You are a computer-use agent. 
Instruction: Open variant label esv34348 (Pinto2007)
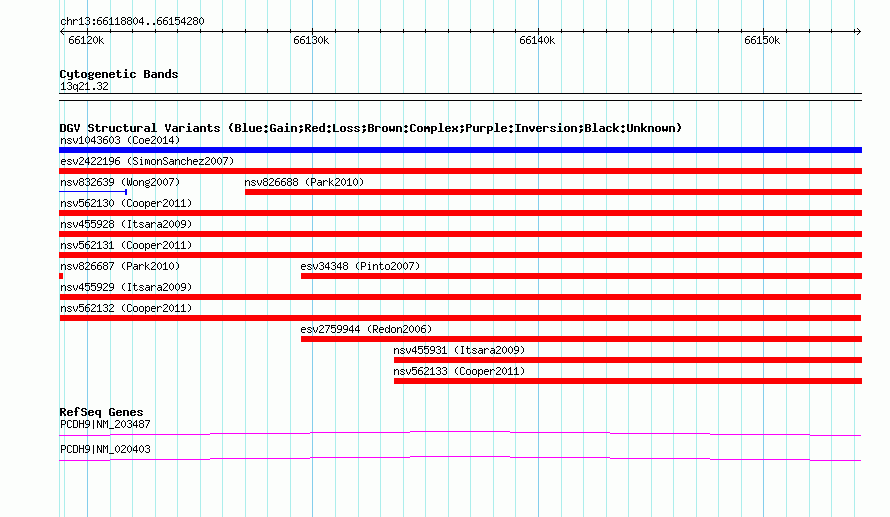(x=360, y=266)
